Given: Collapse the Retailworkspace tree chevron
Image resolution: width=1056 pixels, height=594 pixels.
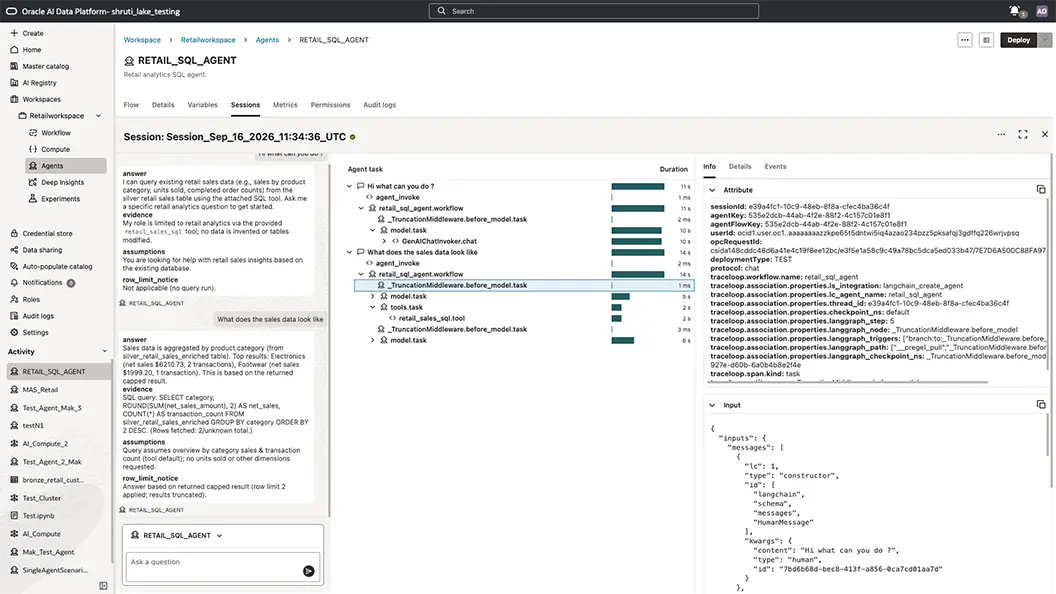Looking at the screenshot, I should point(98,116).
